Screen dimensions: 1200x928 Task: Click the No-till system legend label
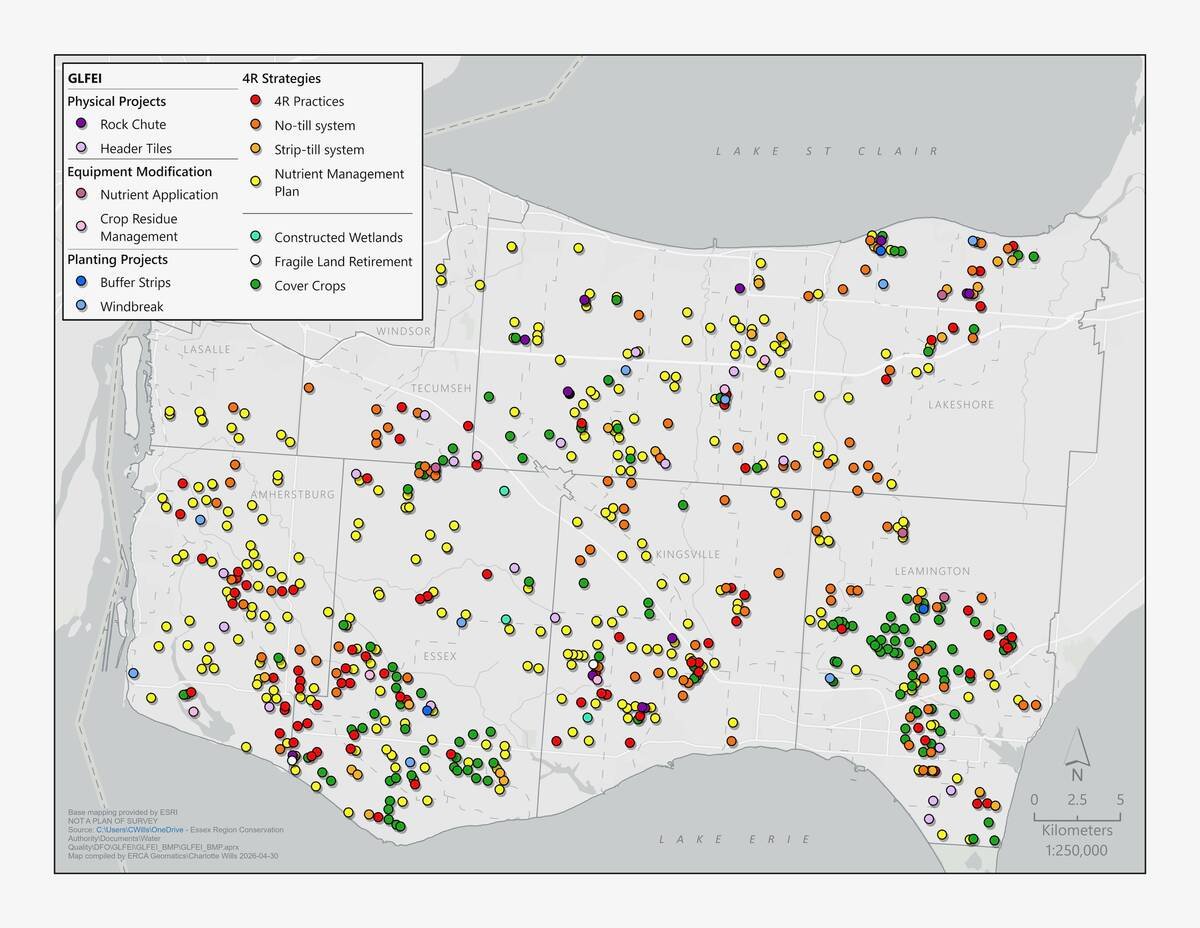(315, 125)
